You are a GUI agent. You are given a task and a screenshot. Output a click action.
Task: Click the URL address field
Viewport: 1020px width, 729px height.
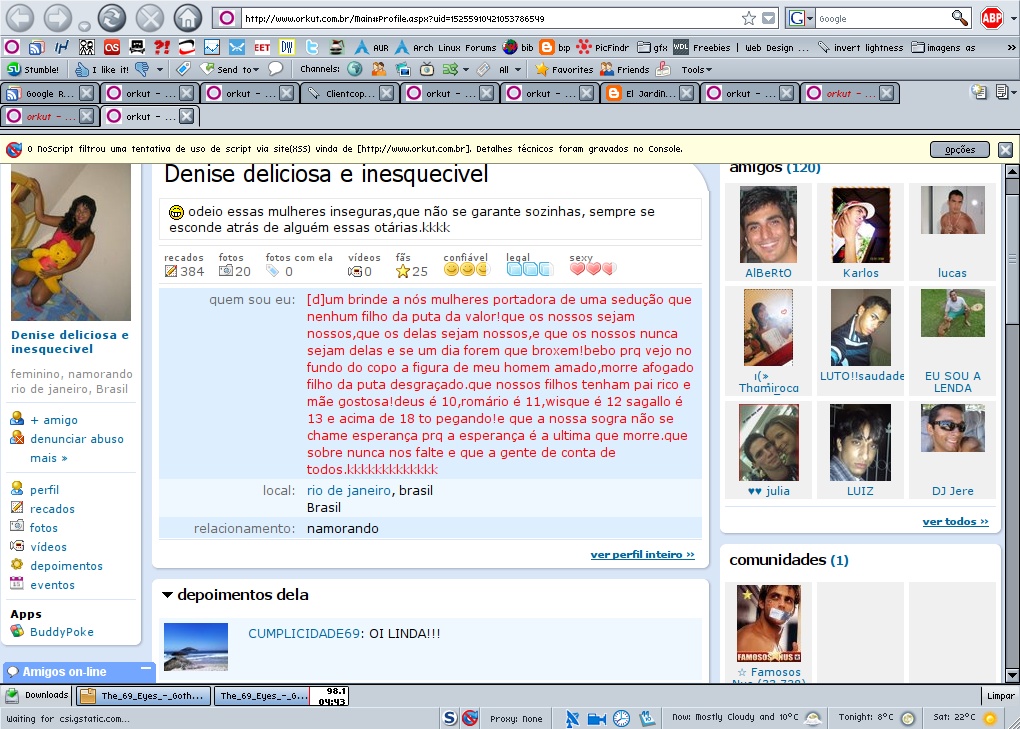click(489, 19)
